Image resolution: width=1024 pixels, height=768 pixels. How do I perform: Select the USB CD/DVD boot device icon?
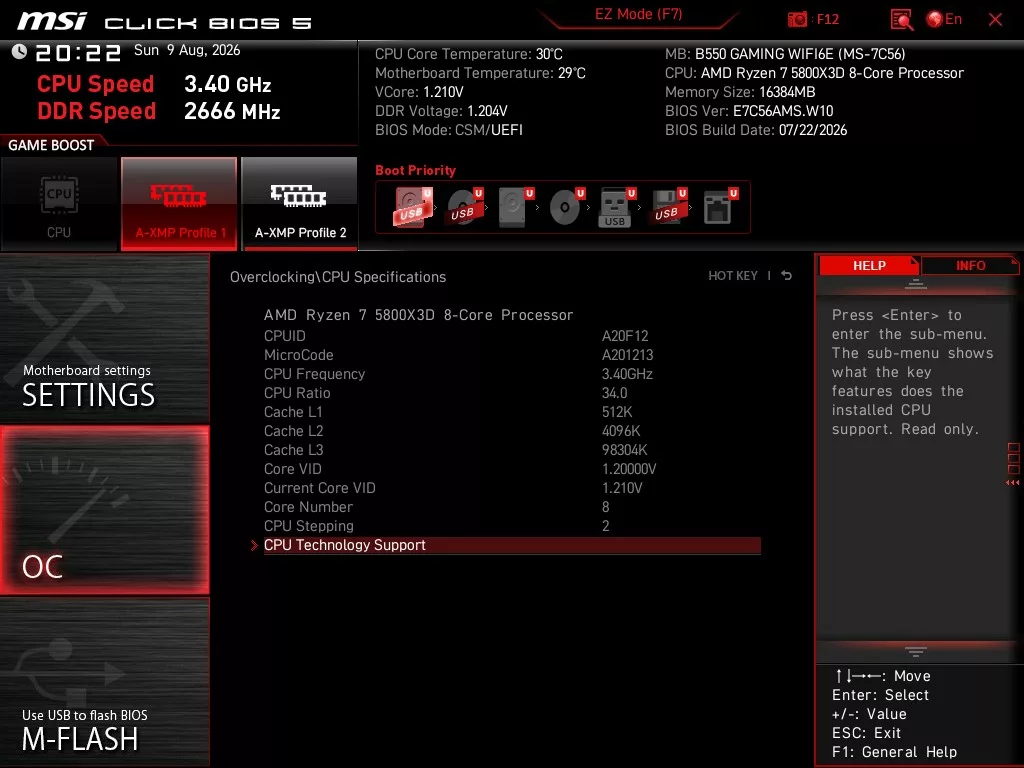point(464,207)
